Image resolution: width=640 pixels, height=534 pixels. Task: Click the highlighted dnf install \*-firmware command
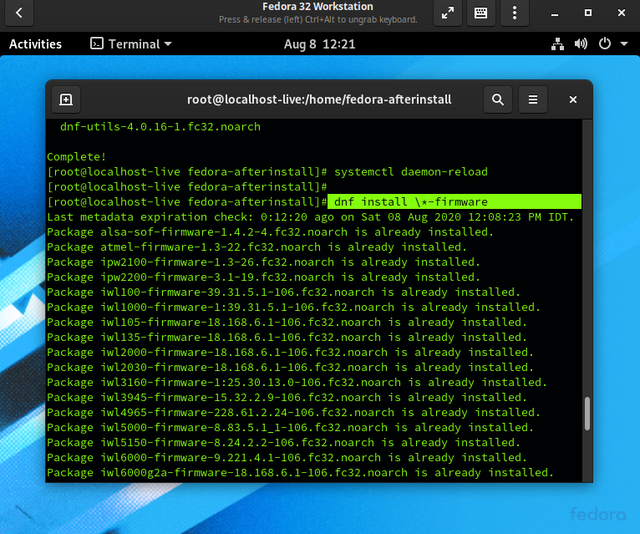[x=411, y=202]
